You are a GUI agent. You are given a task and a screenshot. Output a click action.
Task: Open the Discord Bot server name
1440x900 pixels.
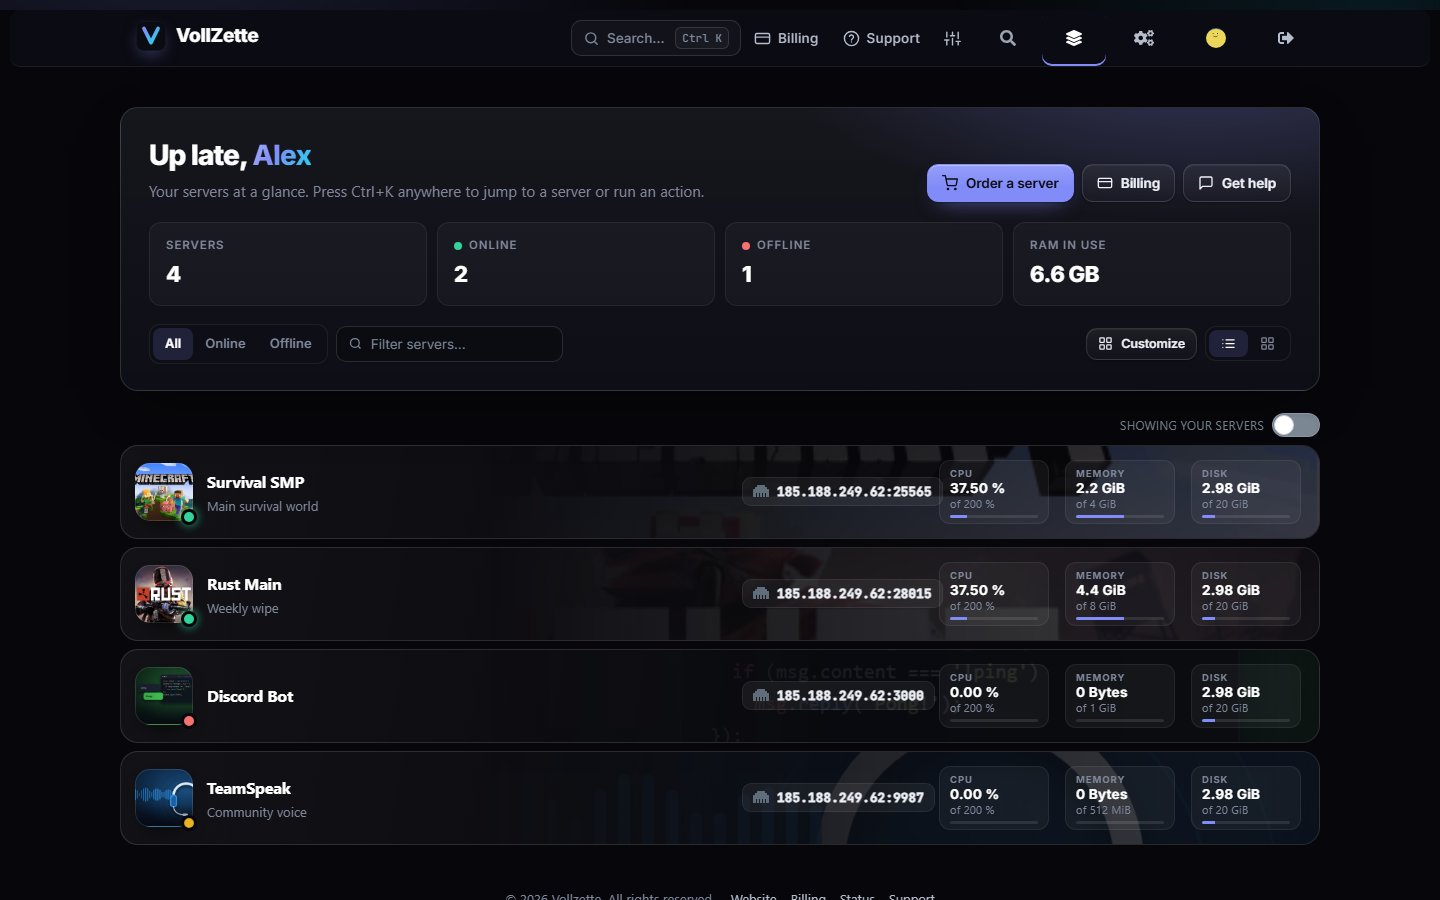(250, 696)
